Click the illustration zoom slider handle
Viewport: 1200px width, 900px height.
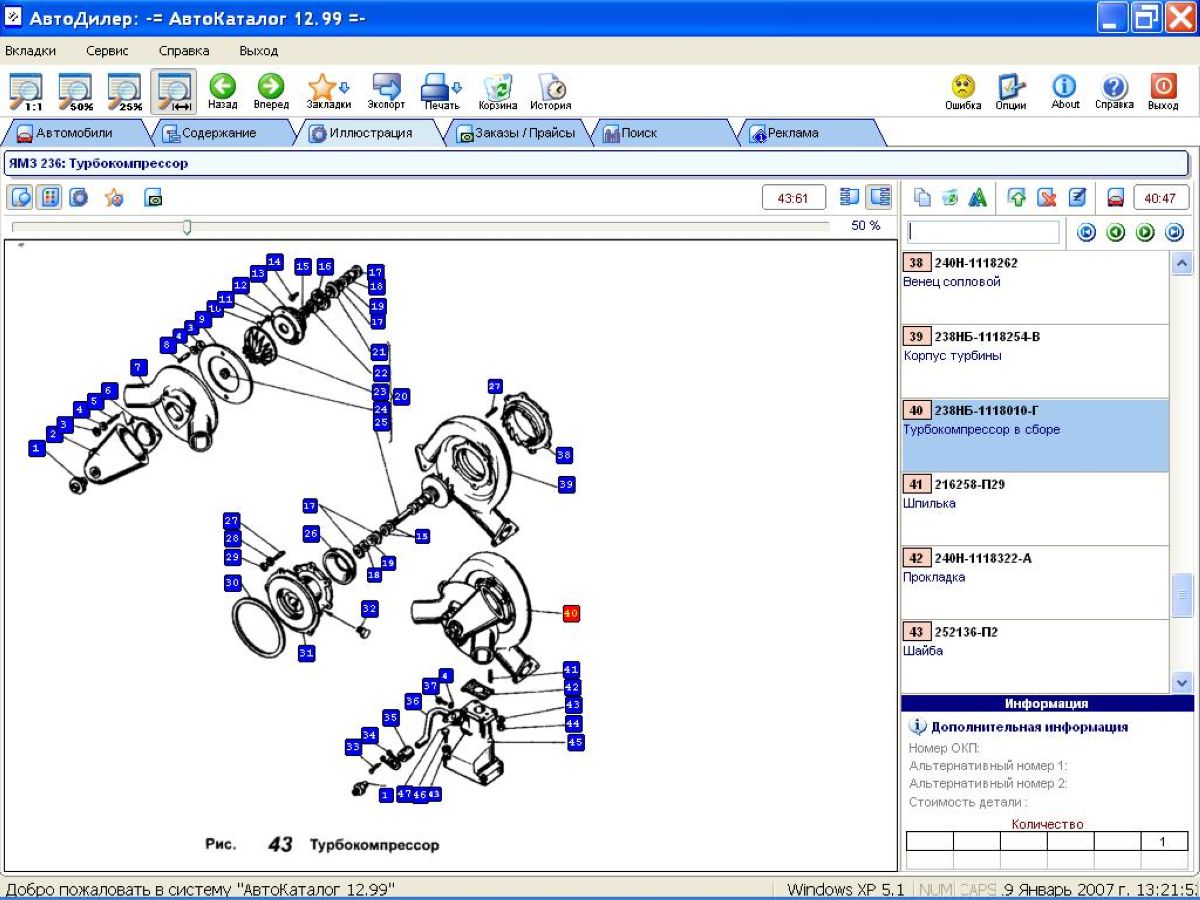pos(186,228)
